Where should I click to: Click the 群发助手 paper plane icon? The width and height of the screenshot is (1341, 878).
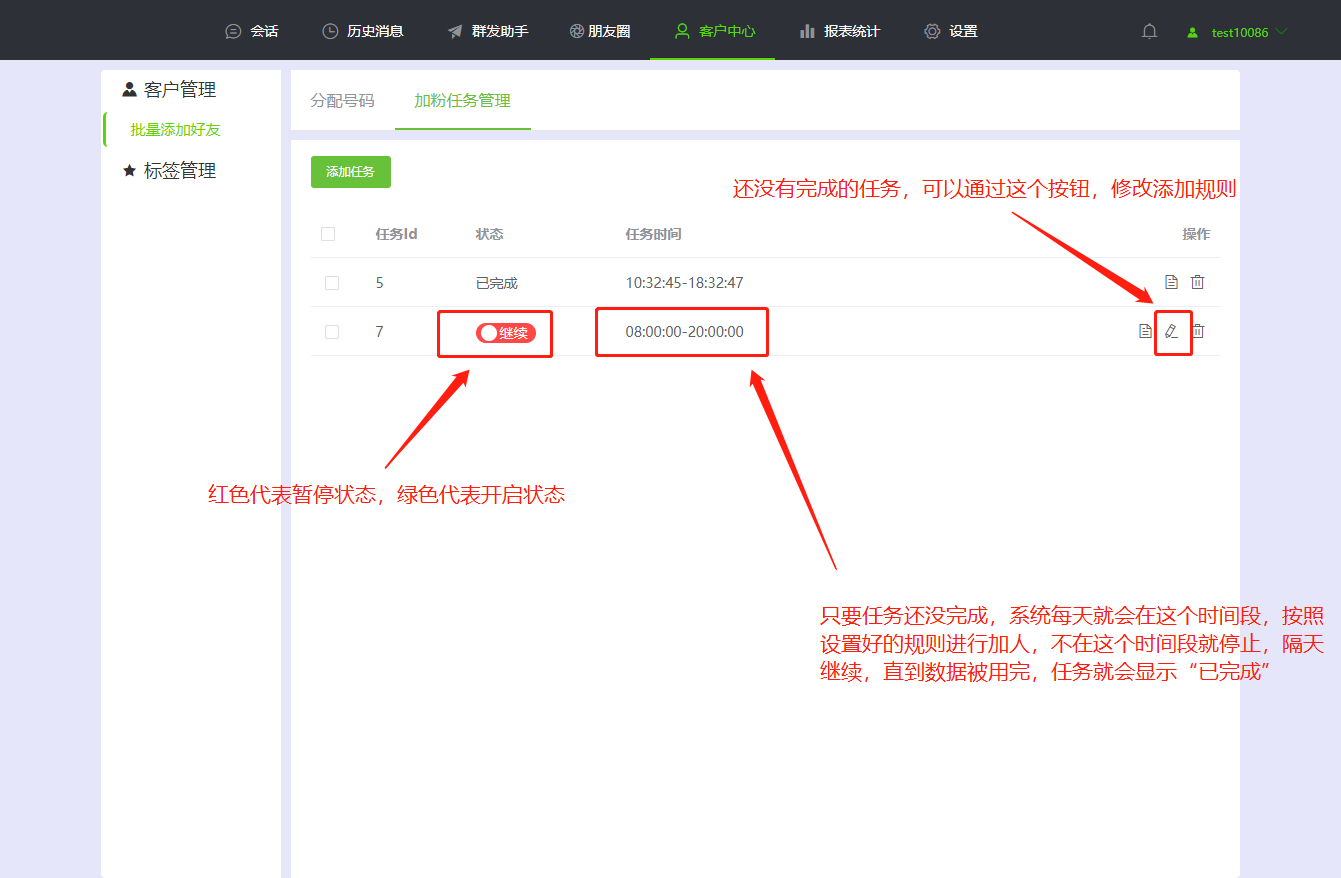pyautogui.click(x=455, y=31)
